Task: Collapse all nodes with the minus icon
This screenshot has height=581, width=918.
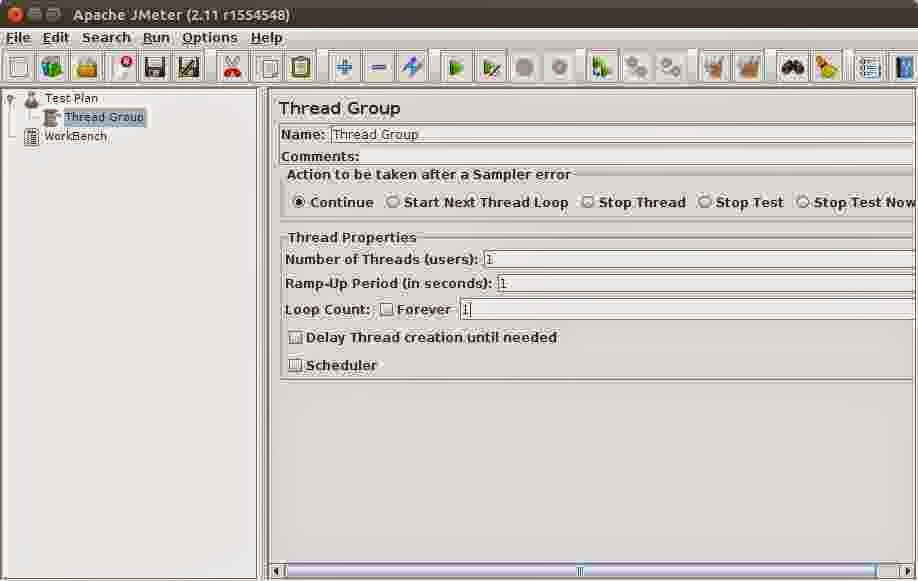Action: point(379,68)
